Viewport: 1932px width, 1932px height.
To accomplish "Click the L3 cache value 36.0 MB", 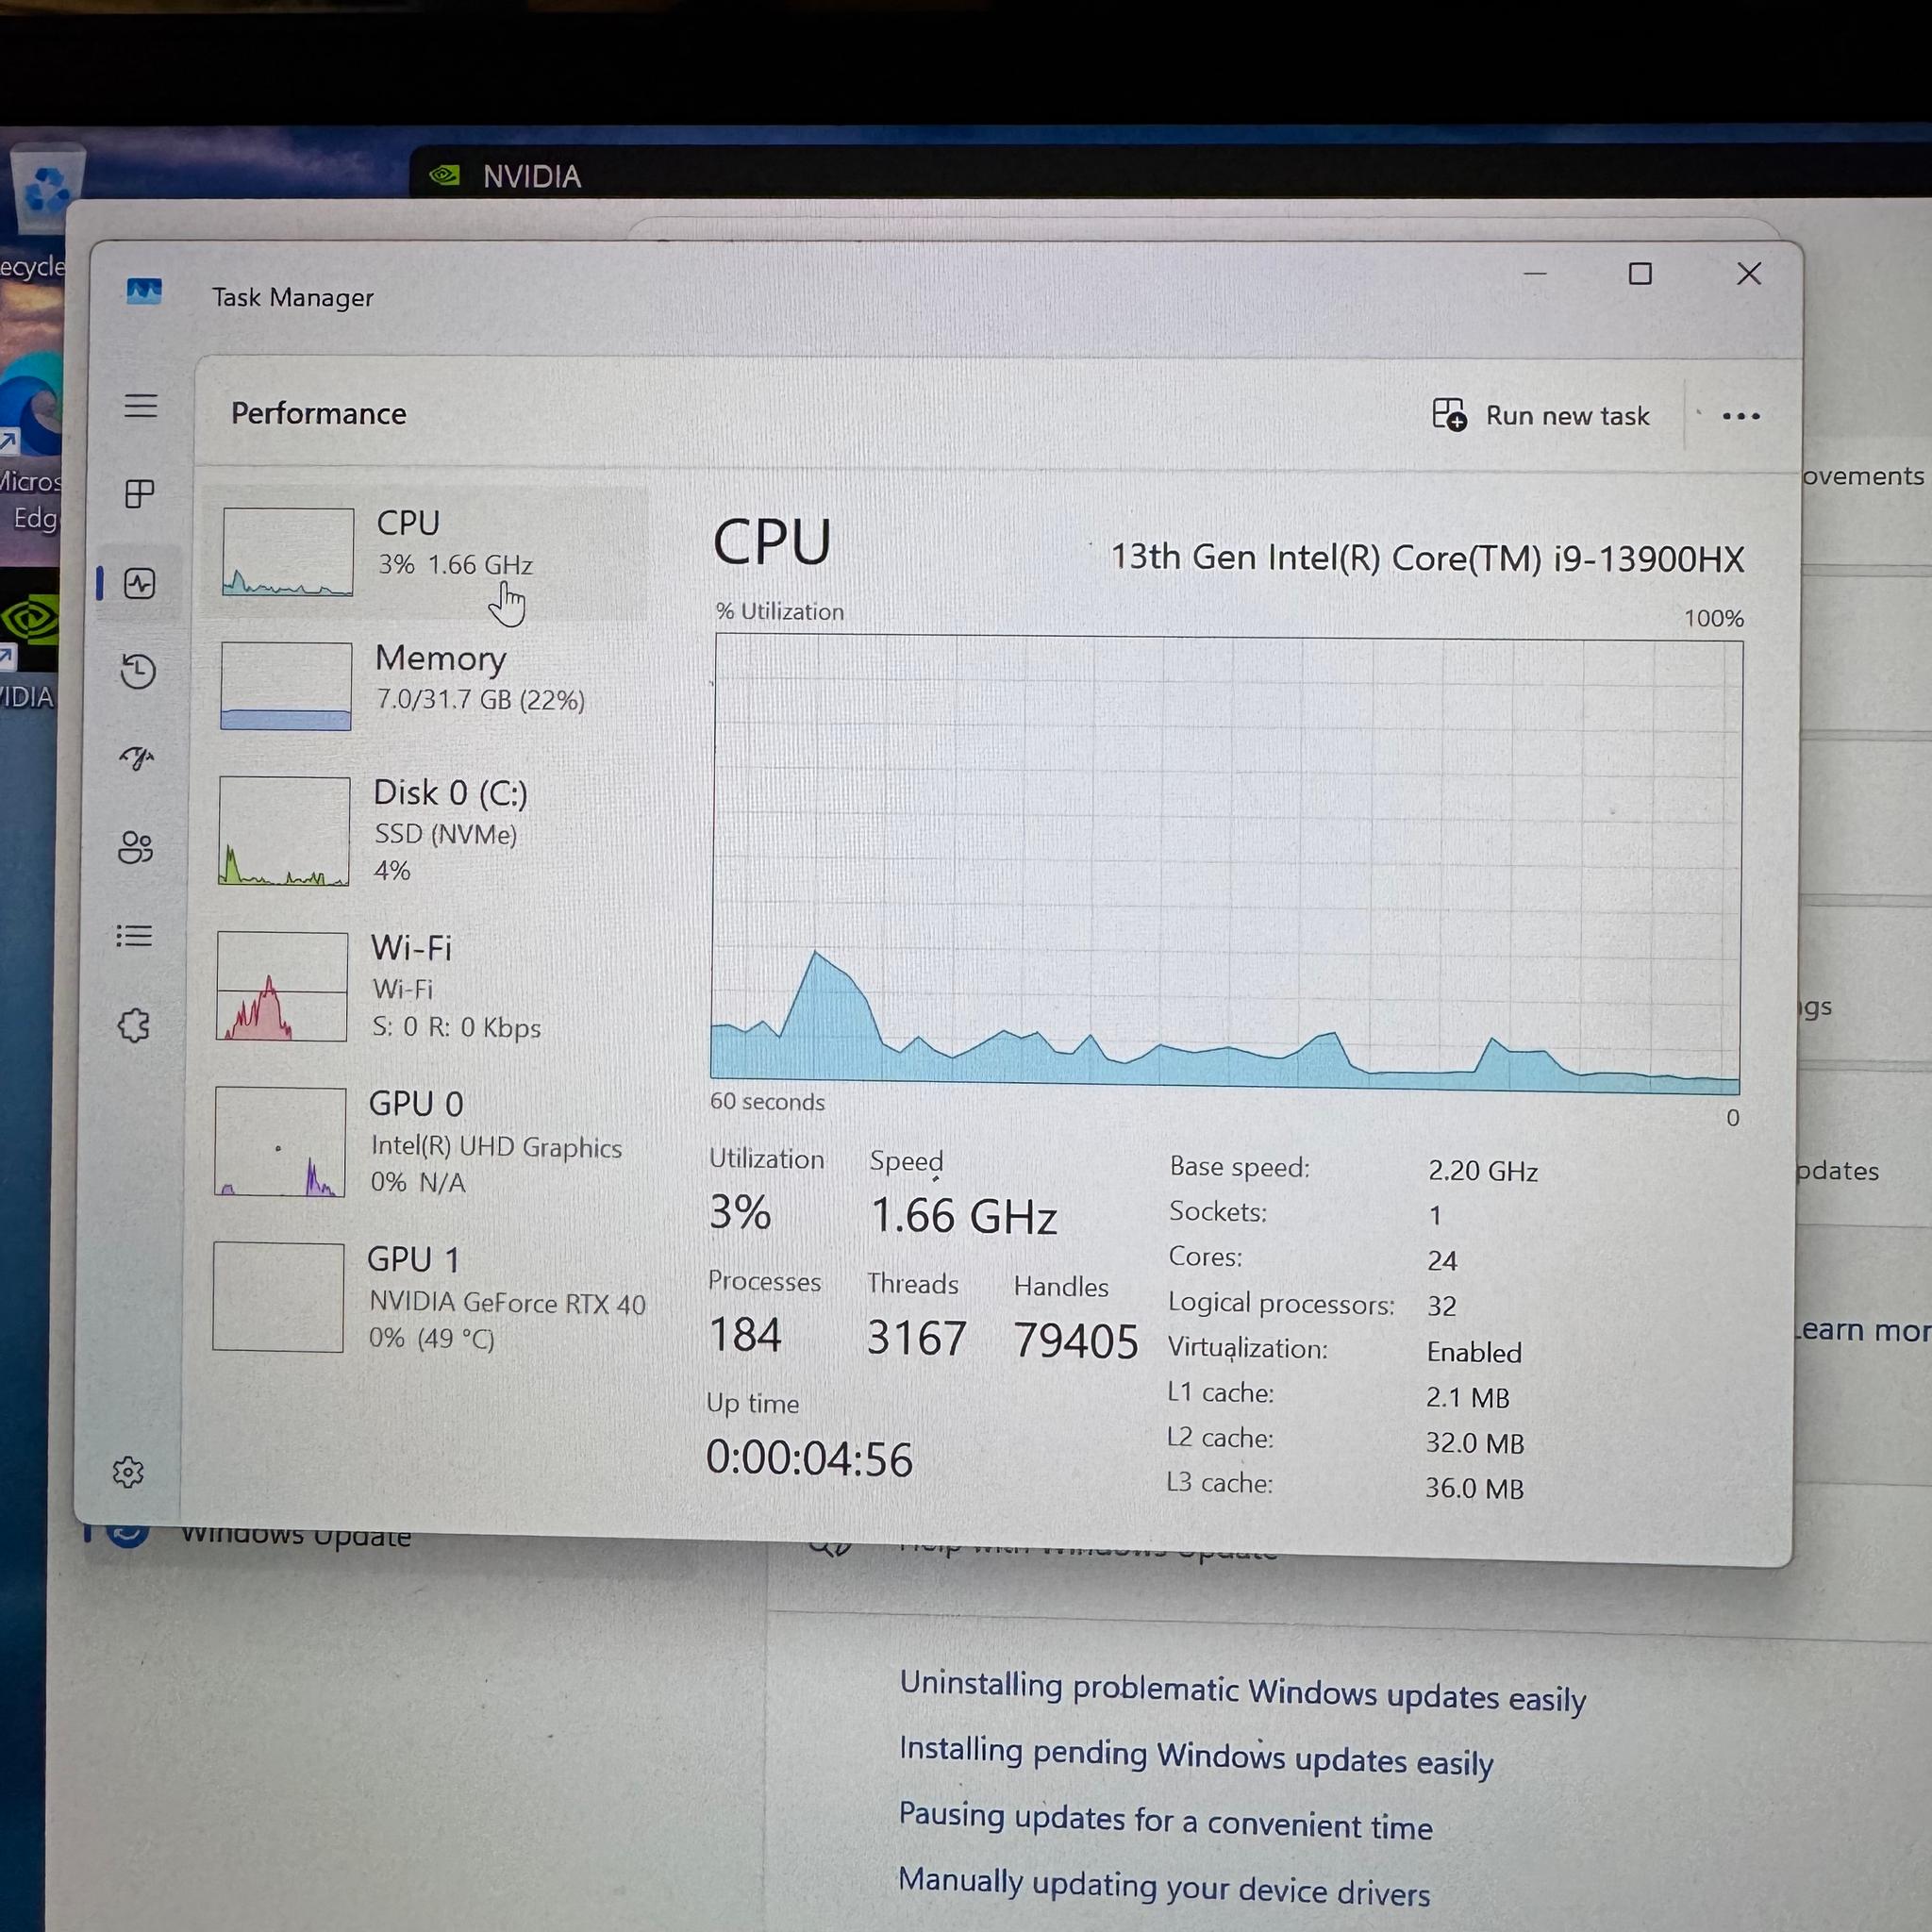I will tap(1474, 1488).
